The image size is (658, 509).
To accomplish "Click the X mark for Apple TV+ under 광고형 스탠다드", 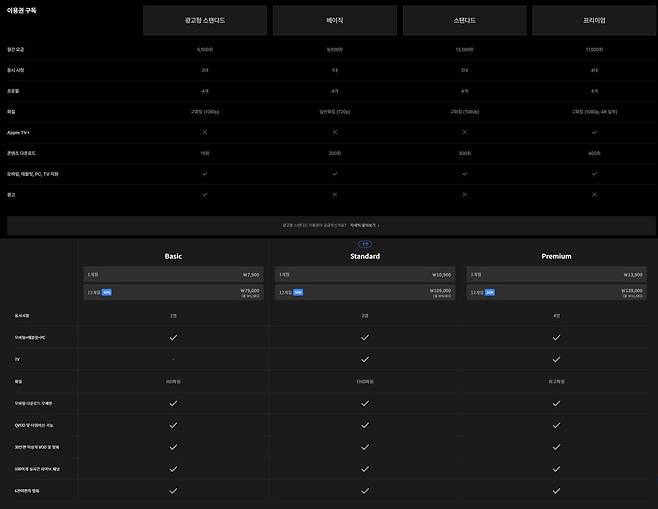I will [x=205, y=132].
